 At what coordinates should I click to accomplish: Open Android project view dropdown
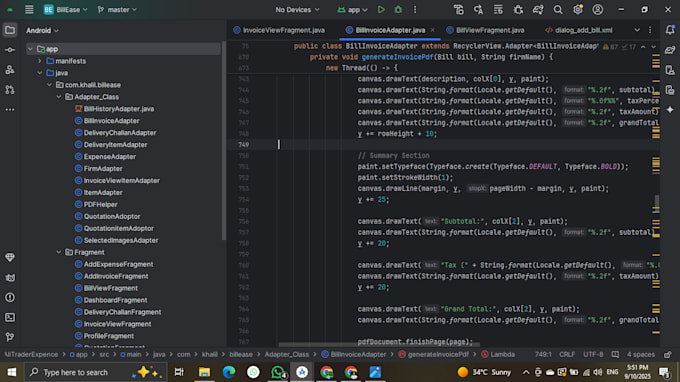tap(42, 30)
